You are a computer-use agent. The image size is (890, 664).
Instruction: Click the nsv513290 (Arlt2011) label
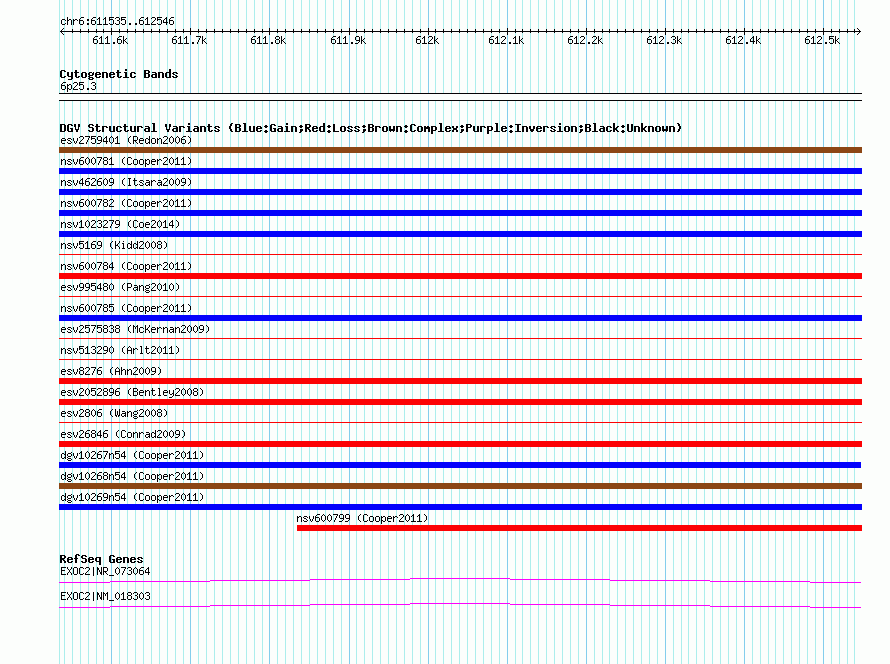point(120,350)
